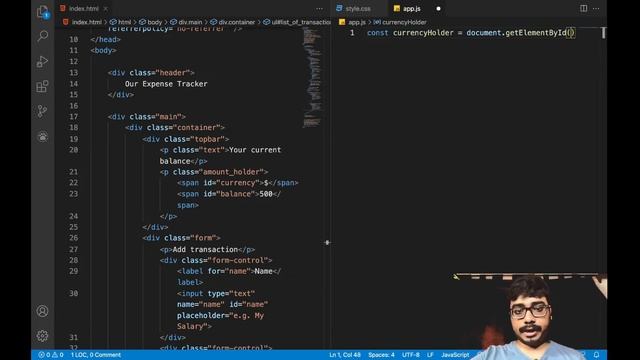The image size is (640, 360).
Task: Click the form-control div on line 28
Action: pyautogui.click(x=216, y=260)
